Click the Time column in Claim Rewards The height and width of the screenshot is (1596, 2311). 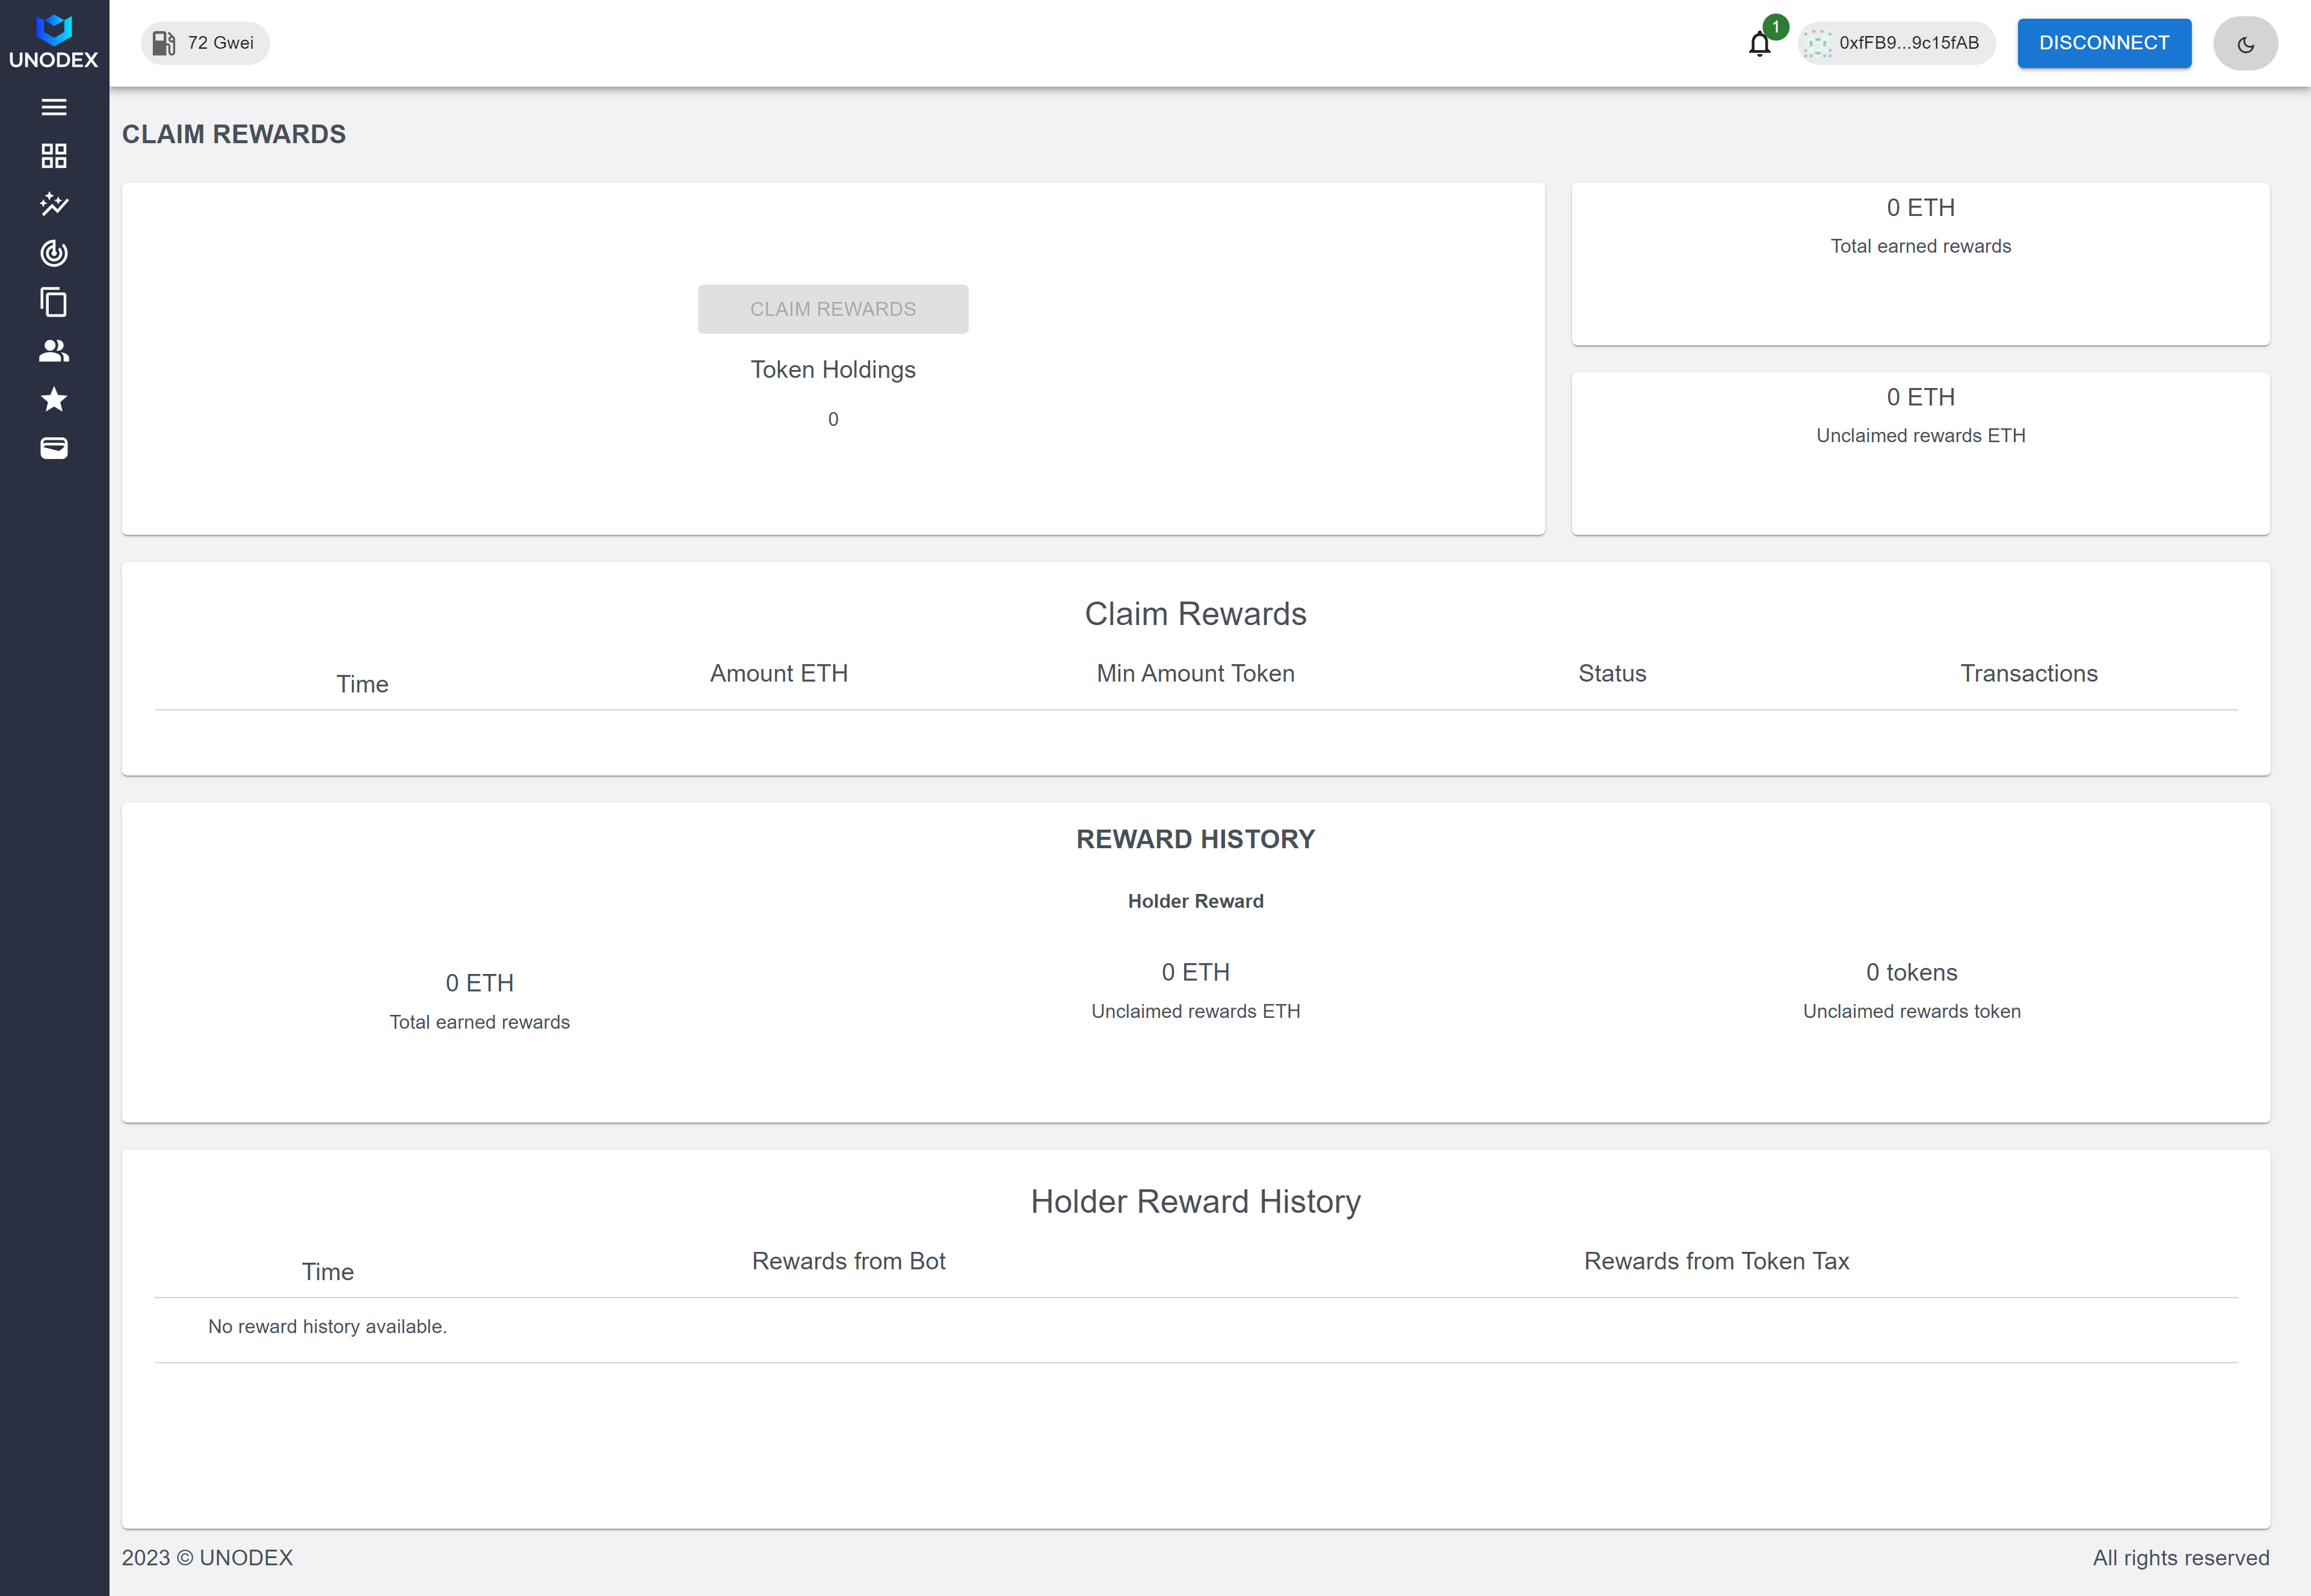tap(362, 684)
